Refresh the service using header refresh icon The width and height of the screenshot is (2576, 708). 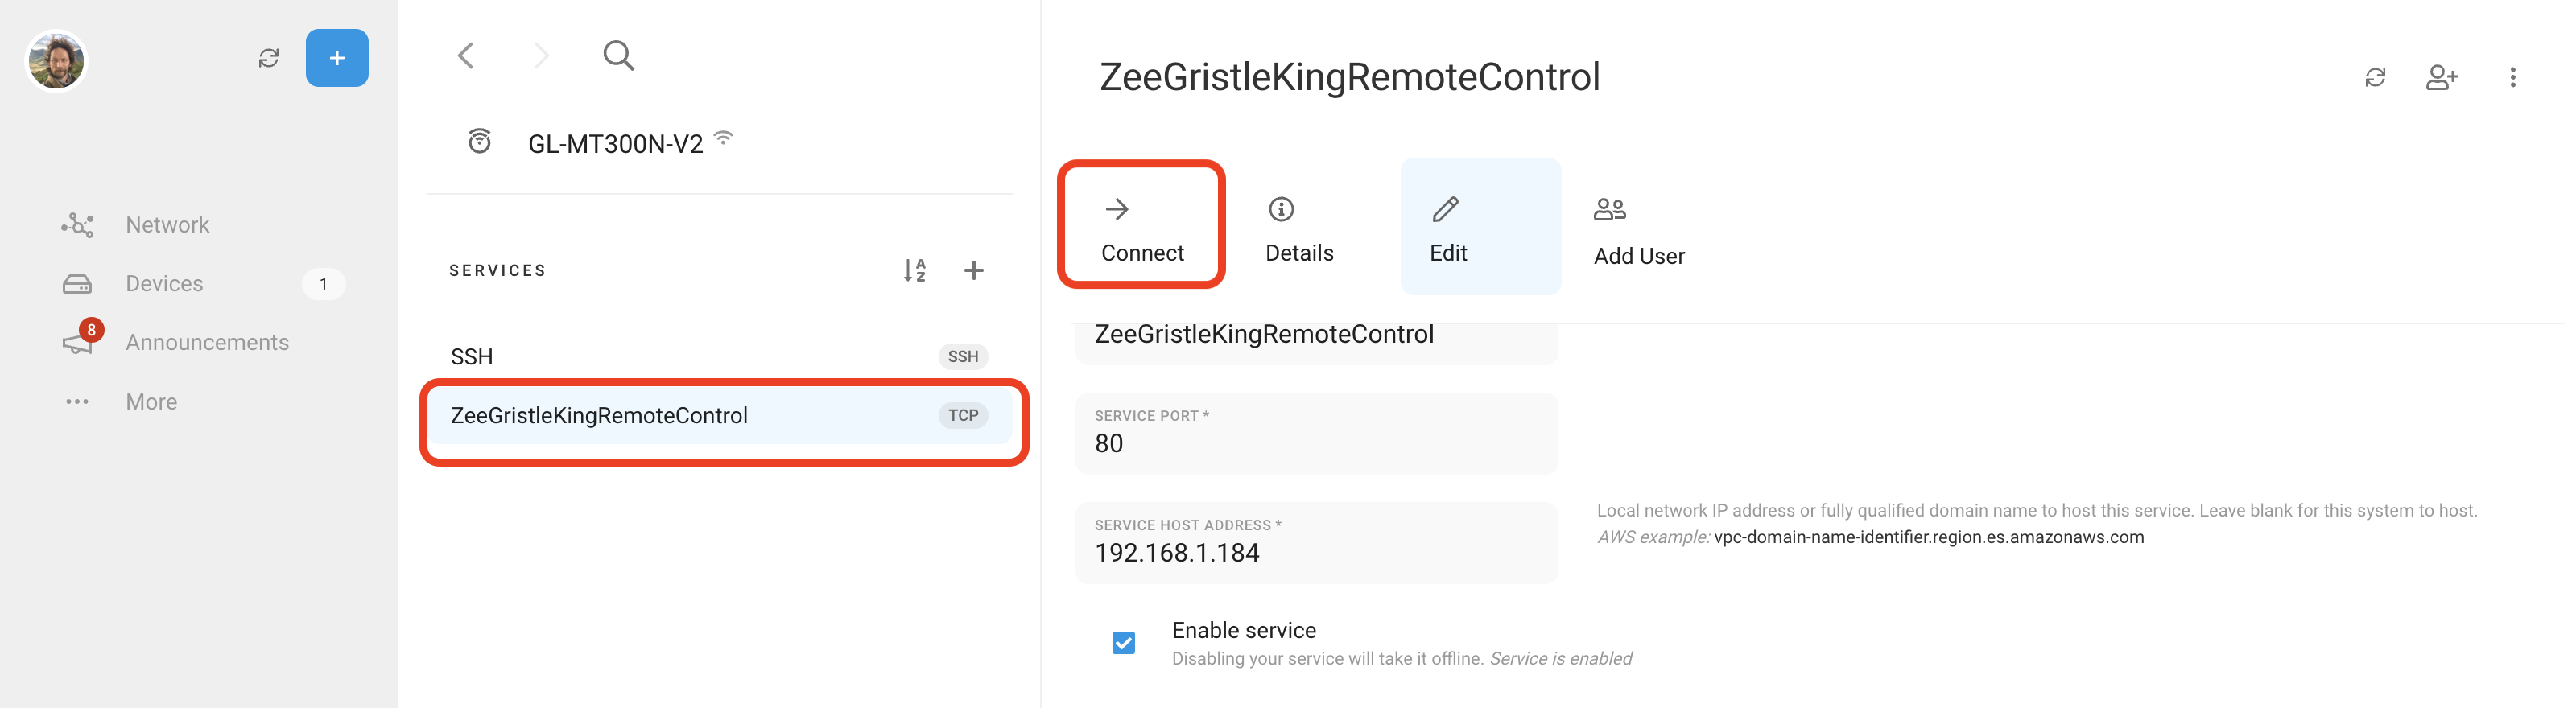2375,77
